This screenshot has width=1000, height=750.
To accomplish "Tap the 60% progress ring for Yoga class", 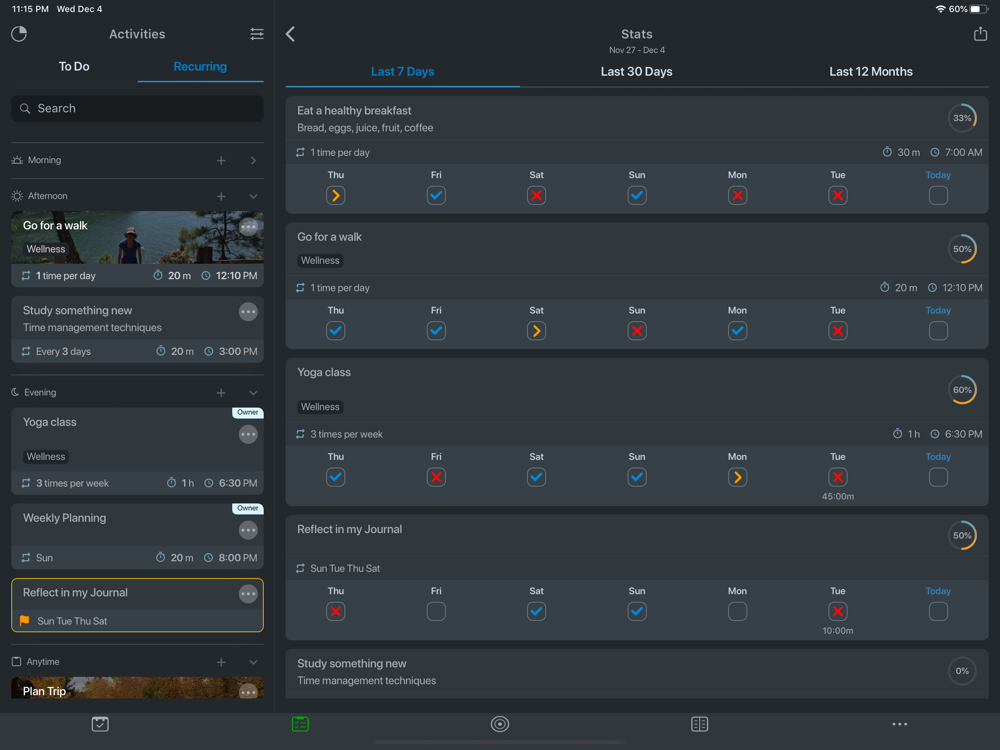I will (962, 390).
